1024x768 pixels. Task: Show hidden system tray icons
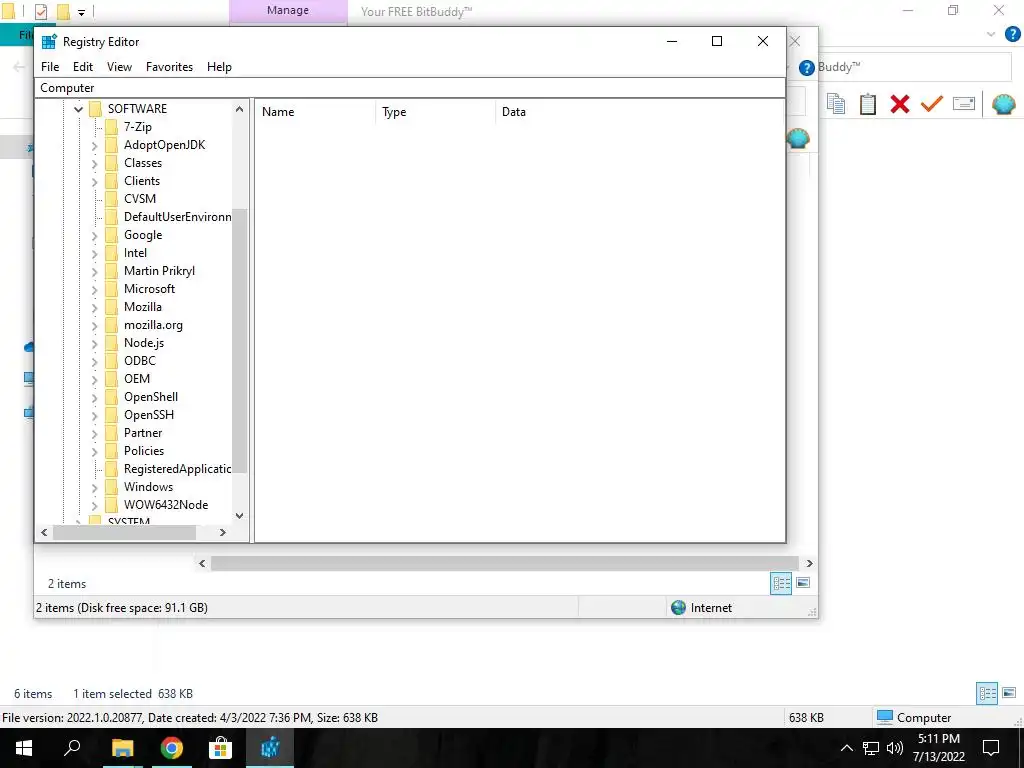click(x=846, y=748)
